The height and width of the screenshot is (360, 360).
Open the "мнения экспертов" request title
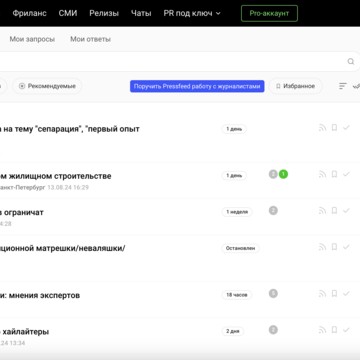pyautogui.click(x=40, y=295)
